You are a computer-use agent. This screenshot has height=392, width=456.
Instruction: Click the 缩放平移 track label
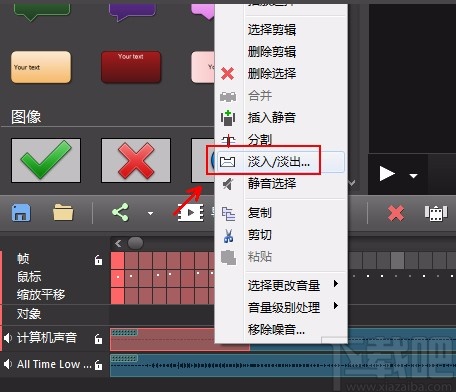[41, 295]
